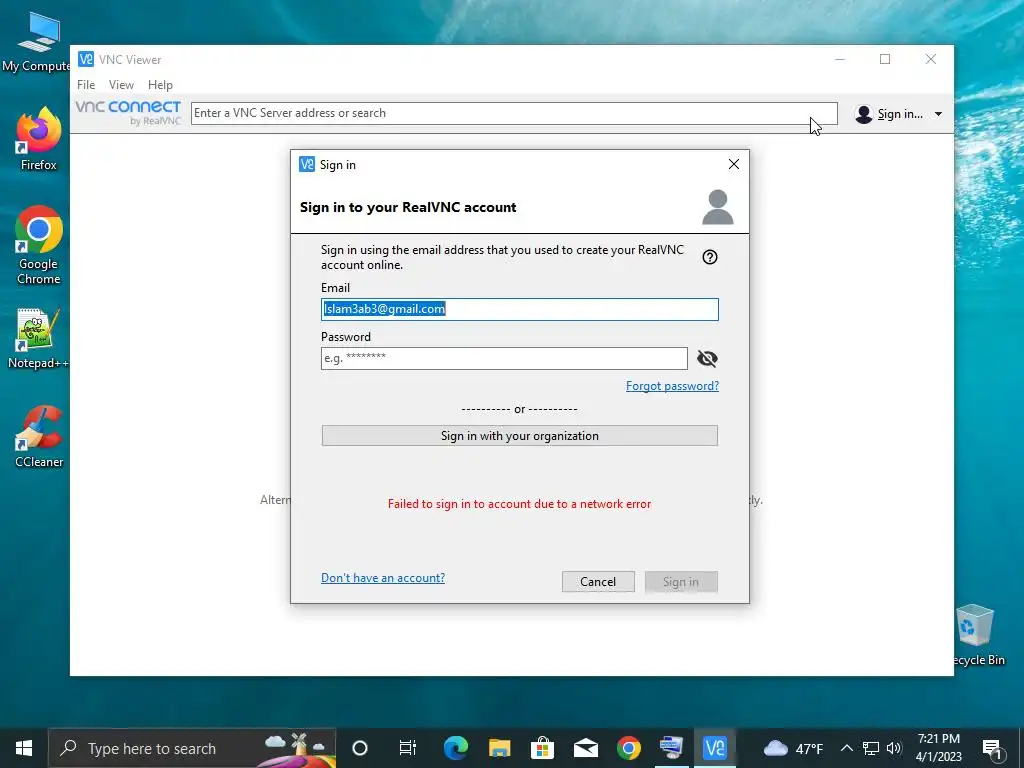Launch Microsoft Edge from the taskbar
Screen dimensions: 1024x768
click(456, 748)
